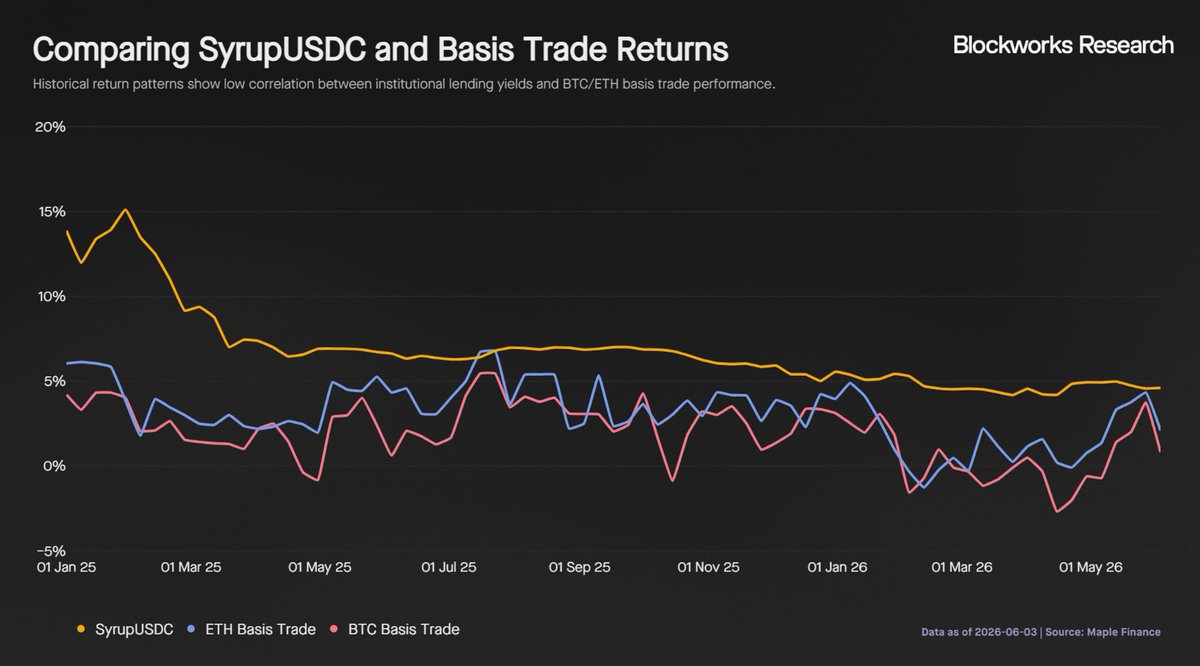Toggle the SyrupUSDC legend label
Screen dimensions: 1200x666
click(x=133, y=630)
